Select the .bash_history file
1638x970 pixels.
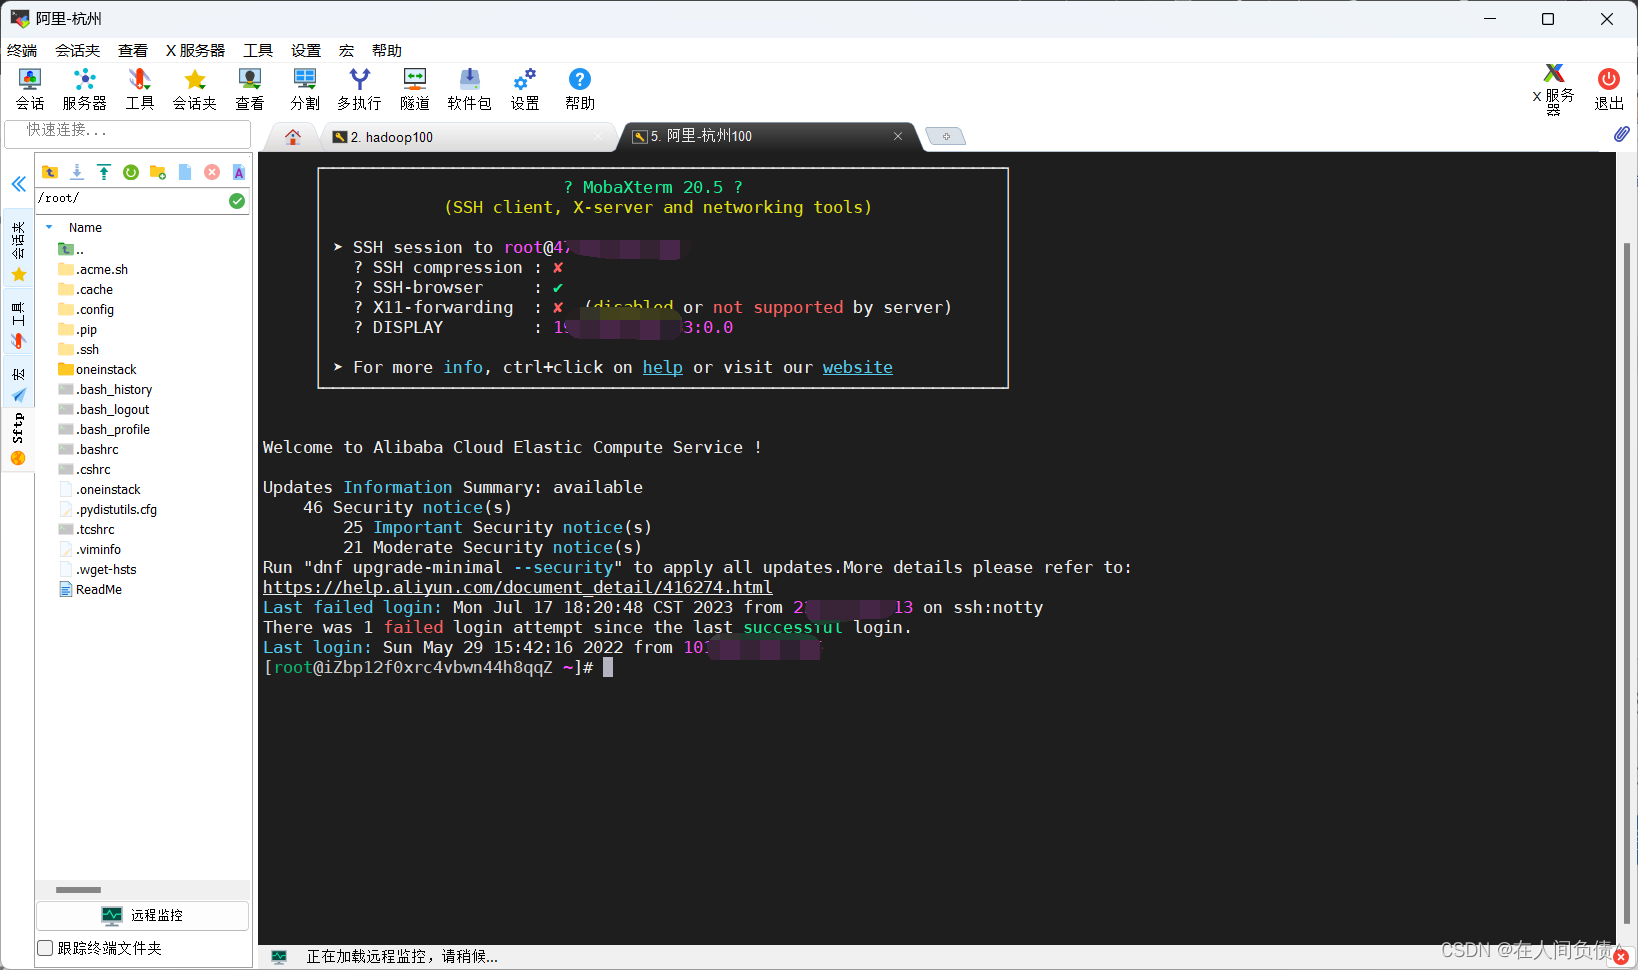click(105, 389)
